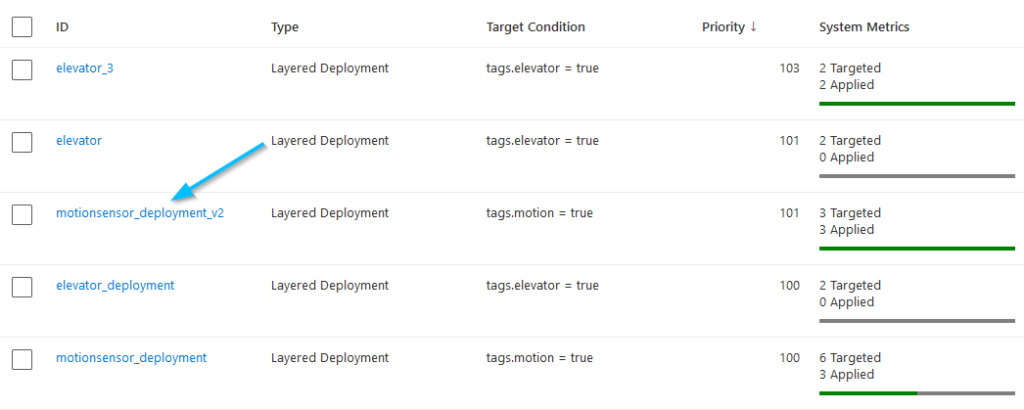Screen dimensions: 1024x410
Task: Click the priority value 103
Action: [789, 69]
